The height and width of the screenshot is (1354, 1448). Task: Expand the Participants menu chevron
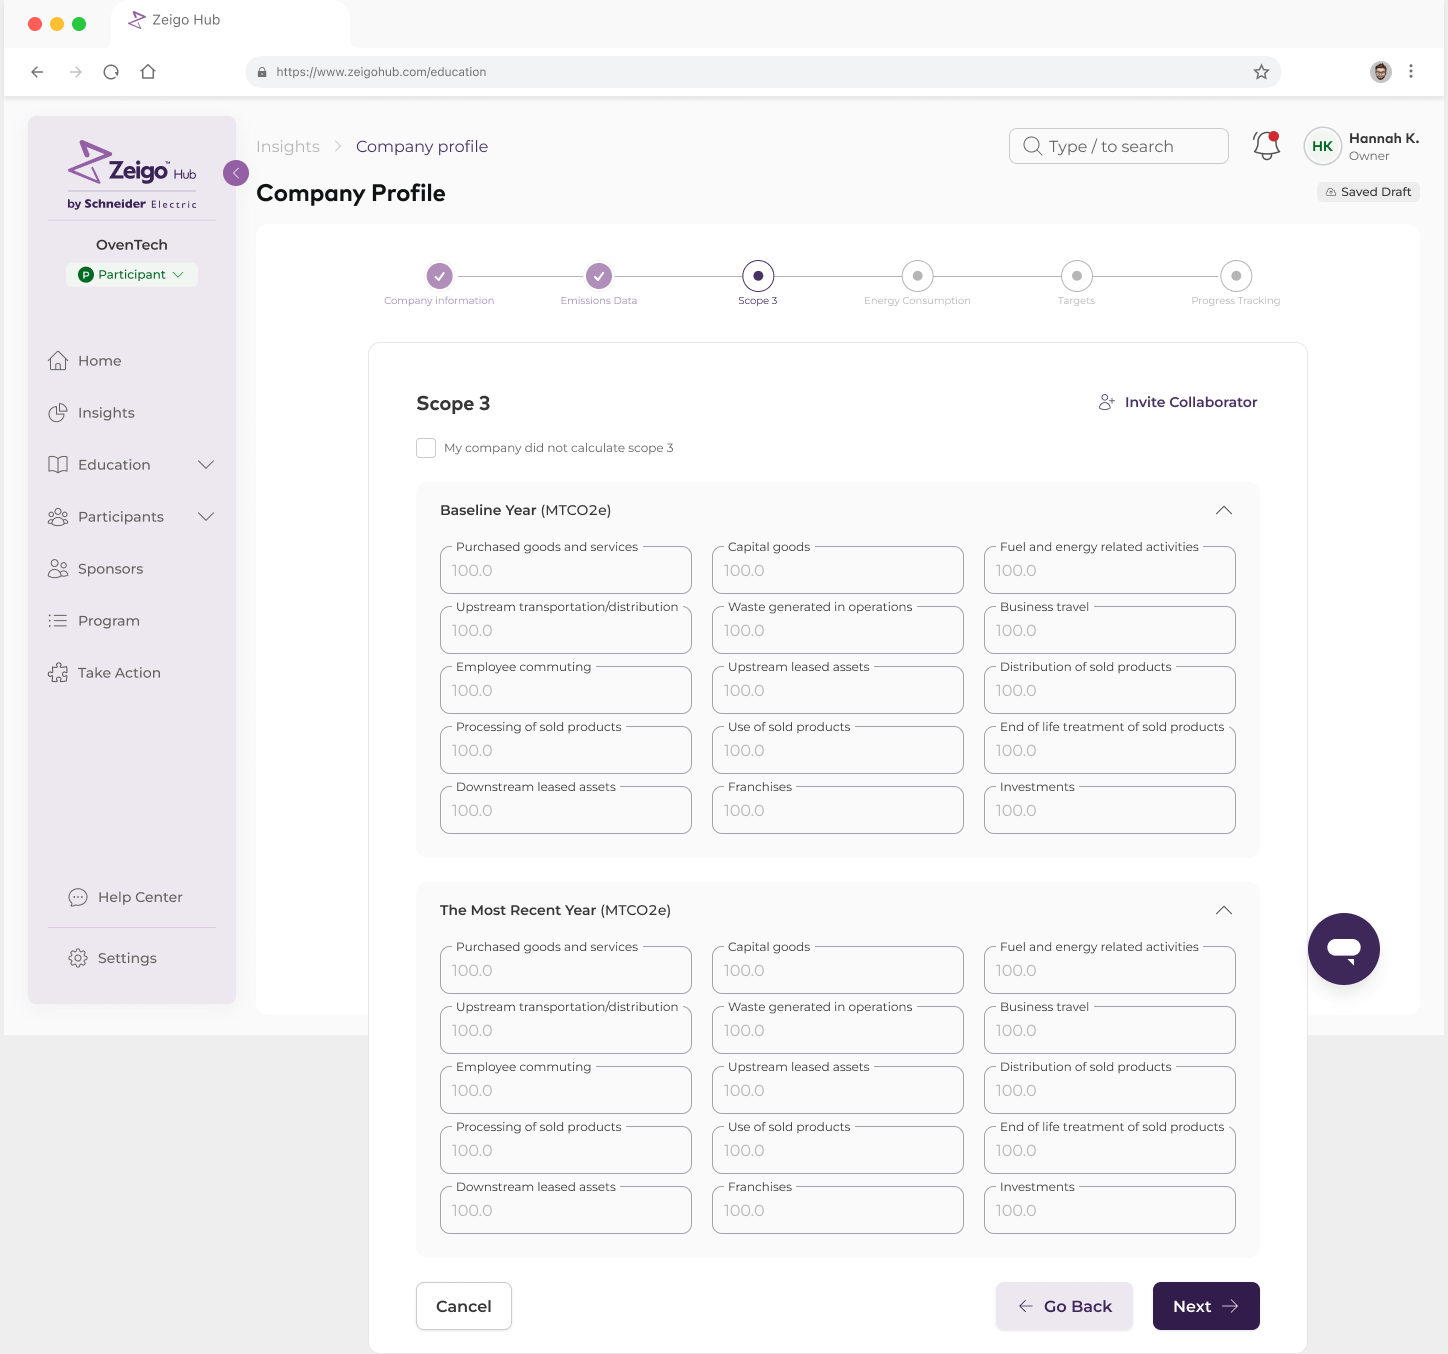206,517
